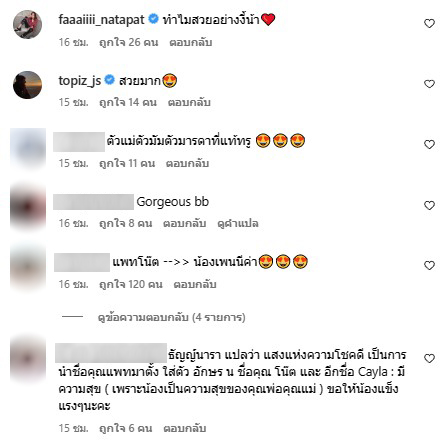The width and height of the screenshot is (446, 448).
Task: Reply to the ธัญญ์นารา explanation comment
Action: point(185,428)
